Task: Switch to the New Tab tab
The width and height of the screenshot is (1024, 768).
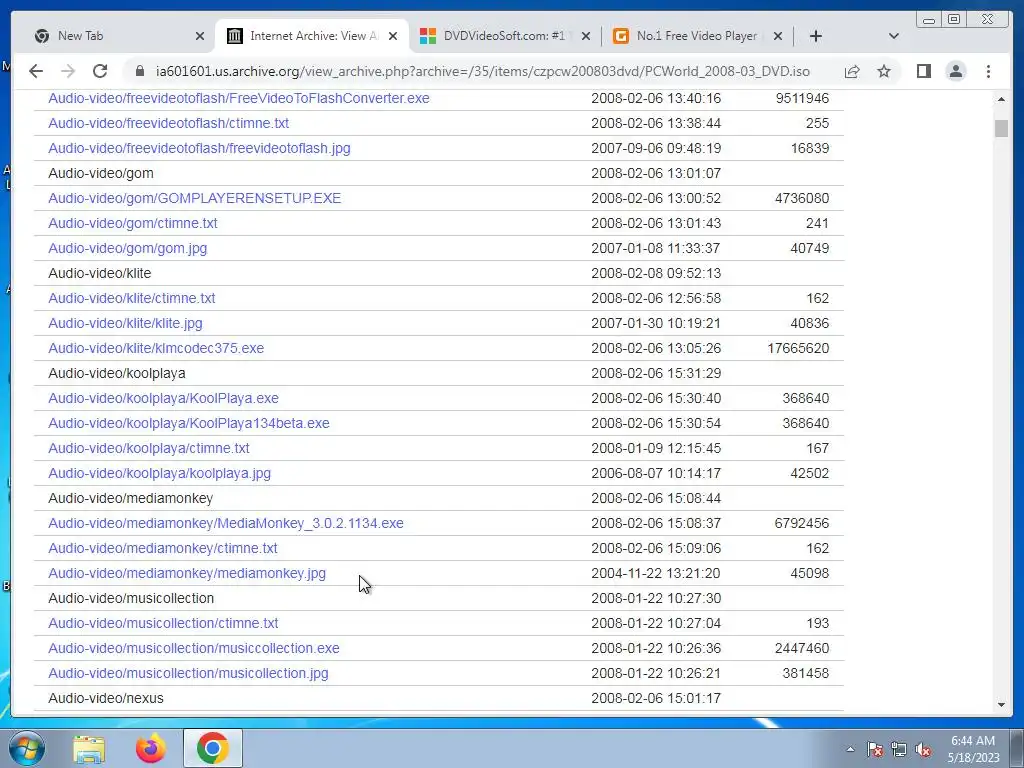Action: point(118,36)
